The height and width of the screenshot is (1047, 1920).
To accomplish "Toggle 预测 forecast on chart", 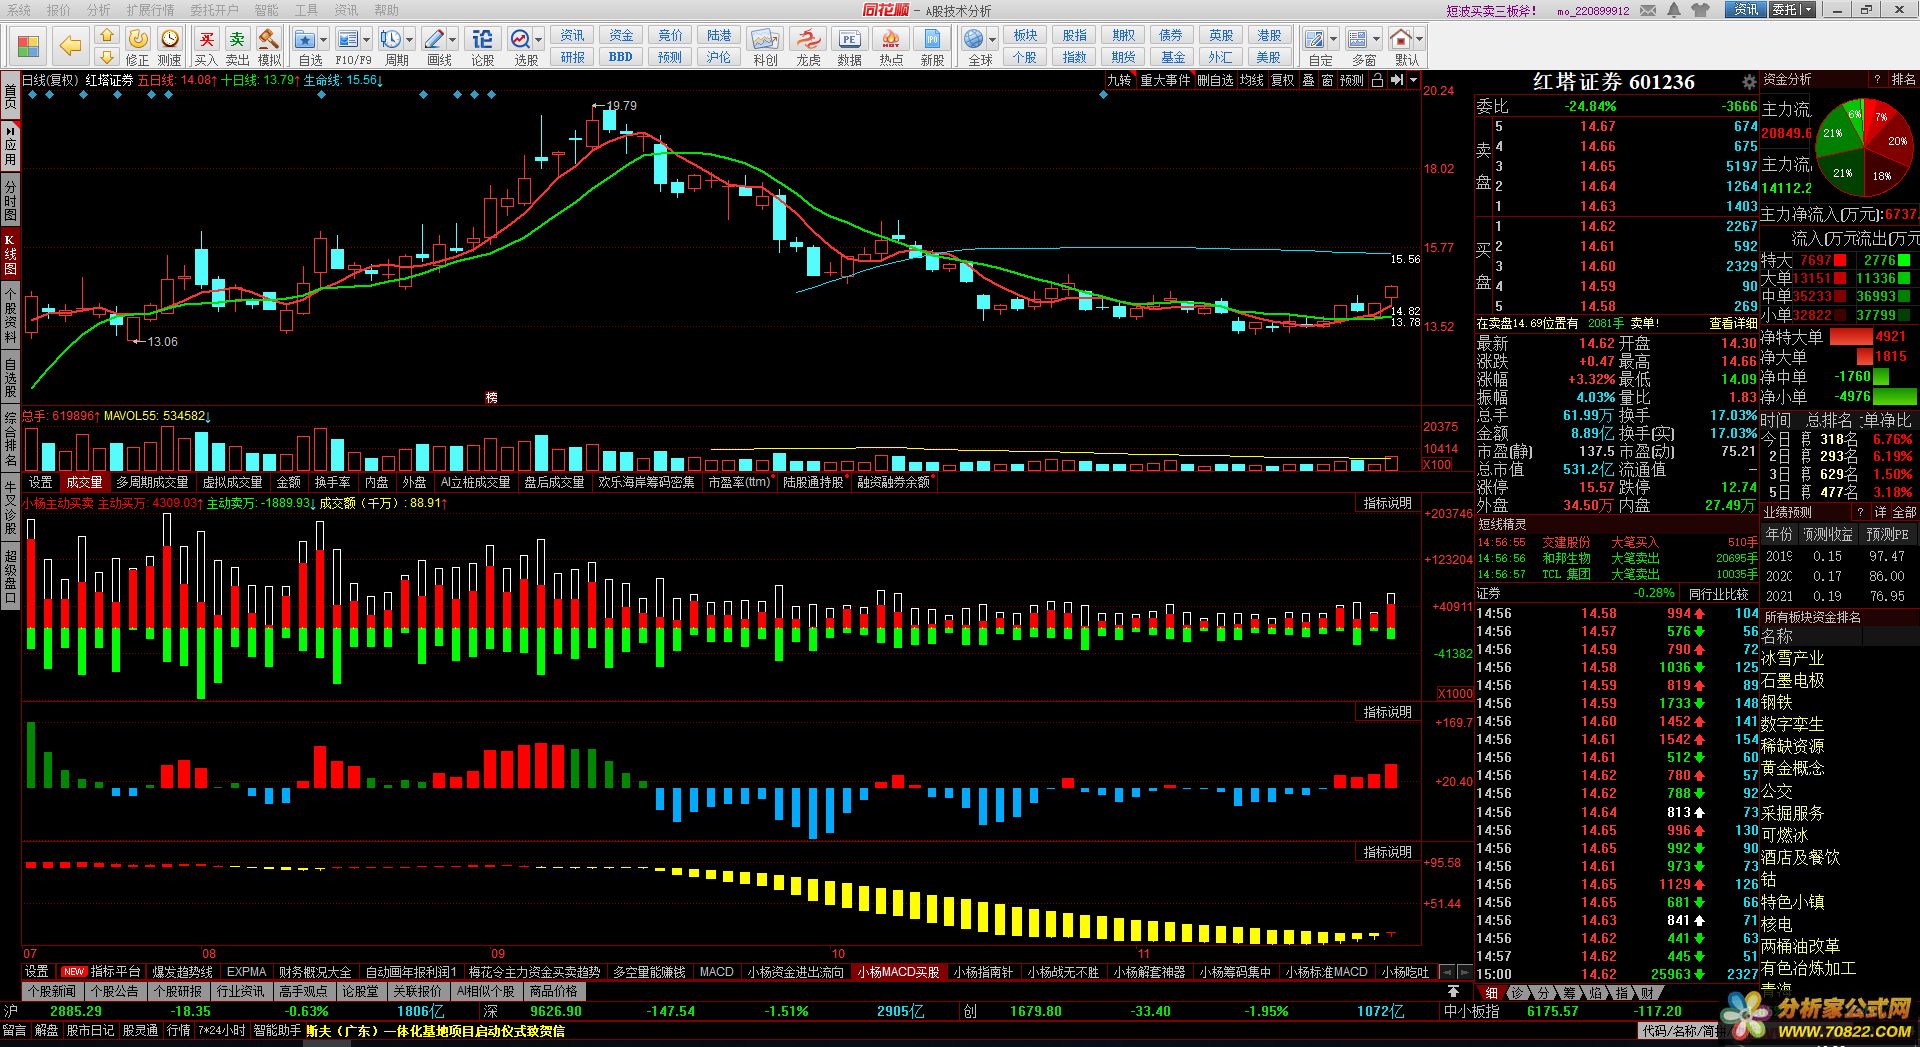I will point(1352,80).
